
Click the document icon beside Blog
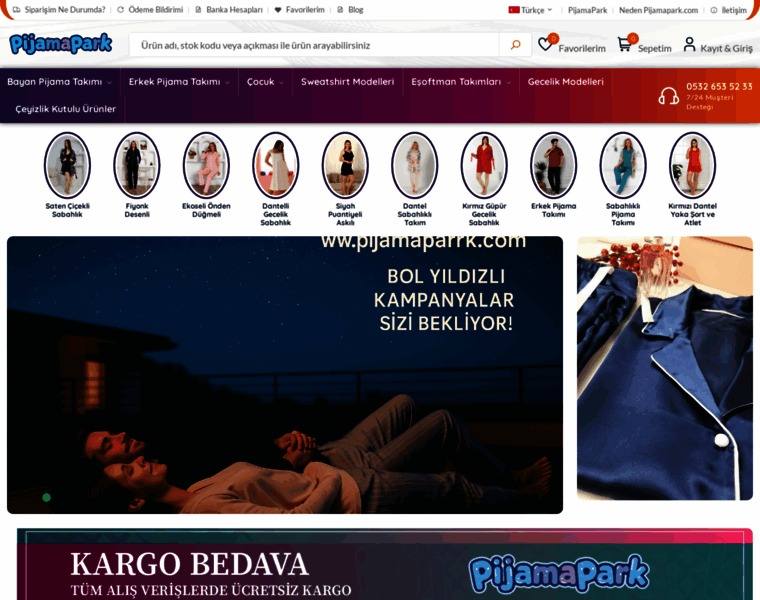(x=340, y=10)
